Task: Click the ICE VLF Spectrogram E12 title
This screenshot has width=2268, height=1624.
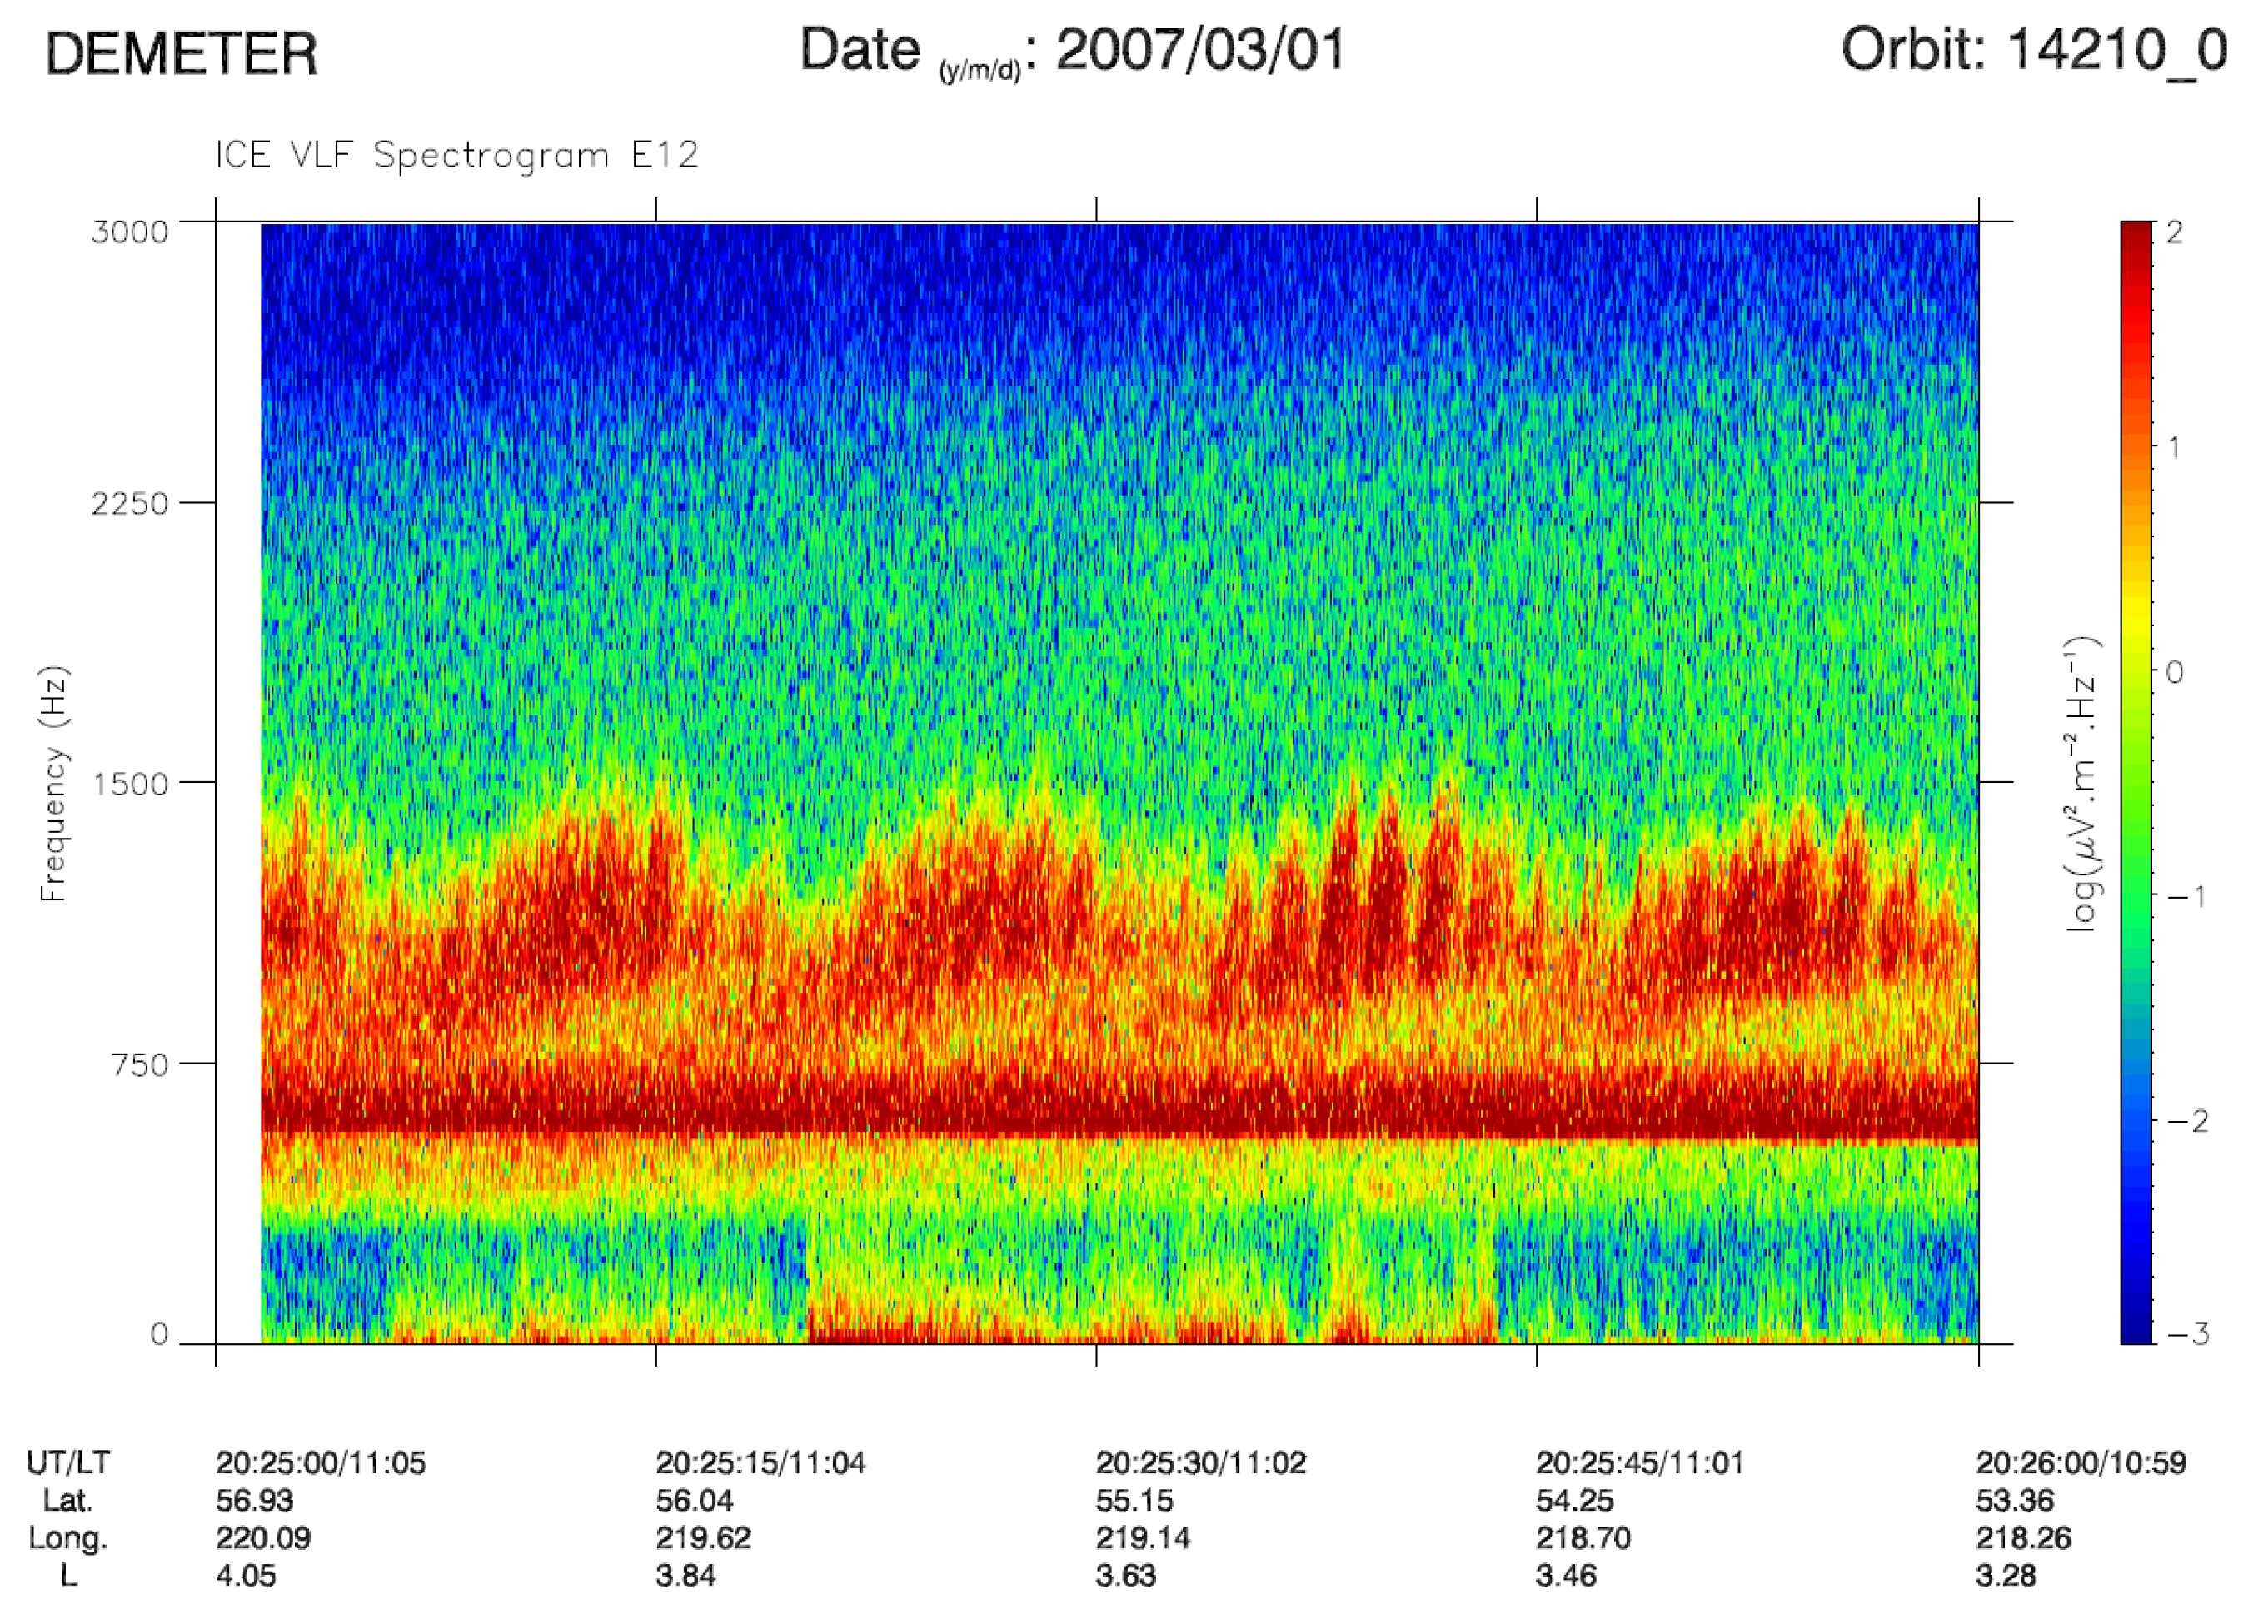Action: 456,155
